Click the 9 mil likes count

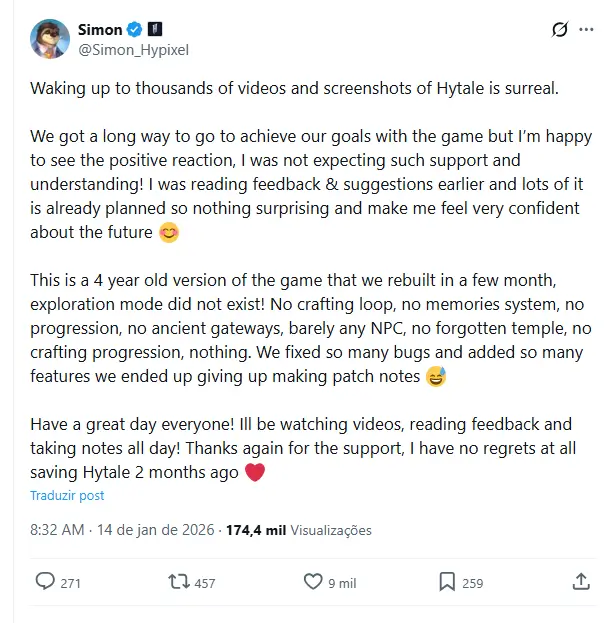click(x=342, y=583)
